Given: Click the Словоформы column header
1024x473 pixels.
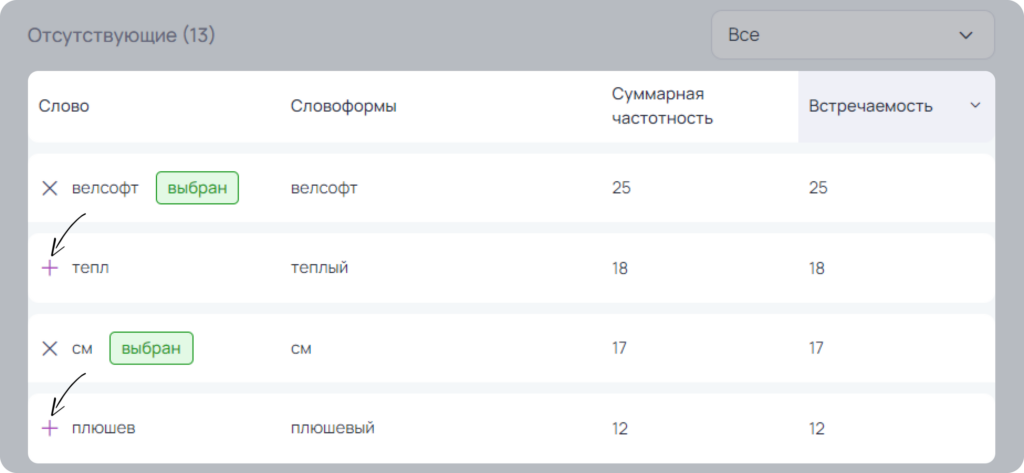Looking at the screenshot, I should [x=344, y=106].
